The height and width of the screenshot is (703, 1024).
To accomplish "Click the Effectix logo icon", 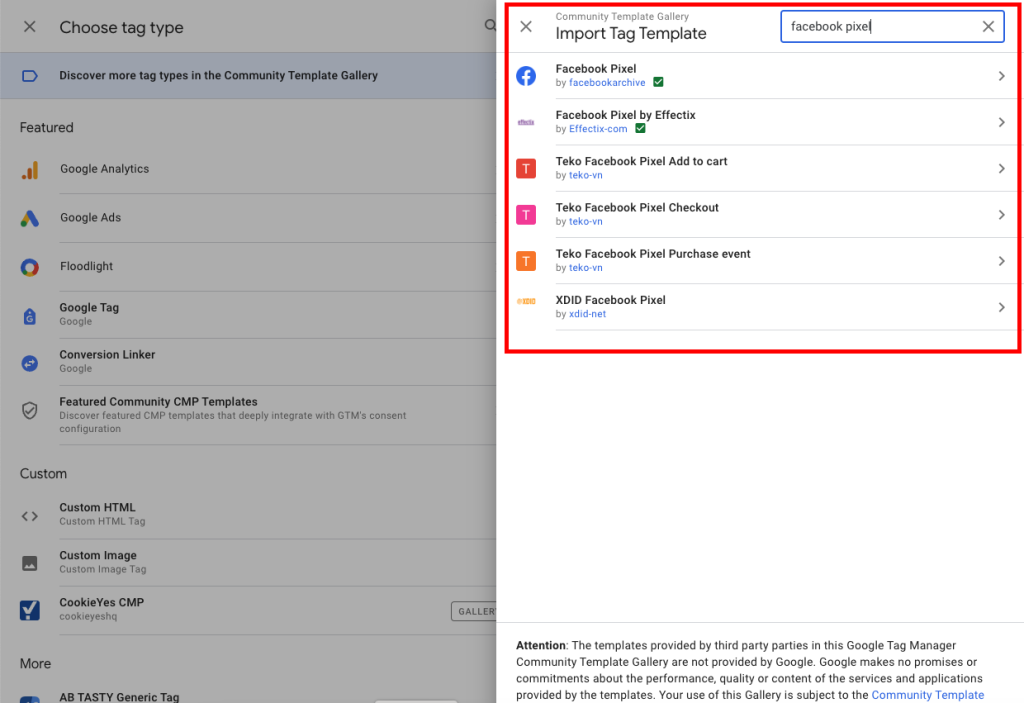I will tap(526, 122).
